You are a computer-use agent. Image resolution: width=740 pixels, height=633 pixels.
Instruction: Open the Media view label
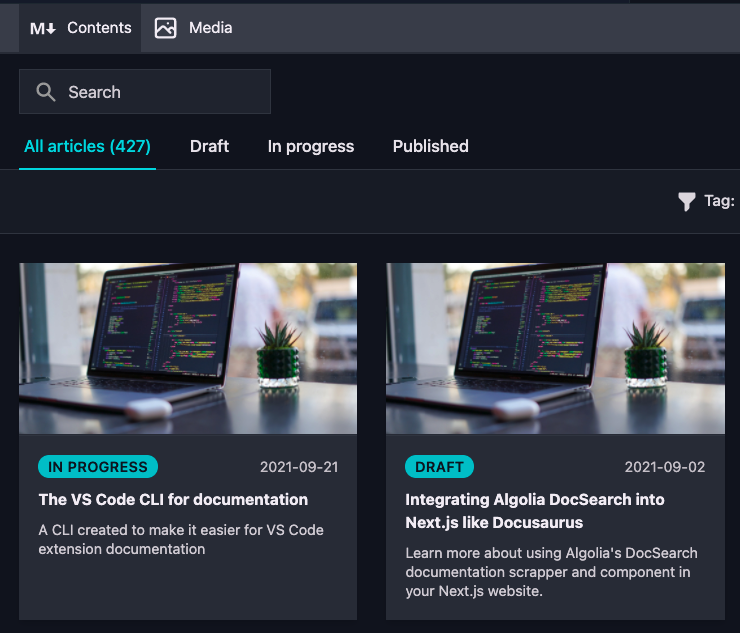(210, 28)
